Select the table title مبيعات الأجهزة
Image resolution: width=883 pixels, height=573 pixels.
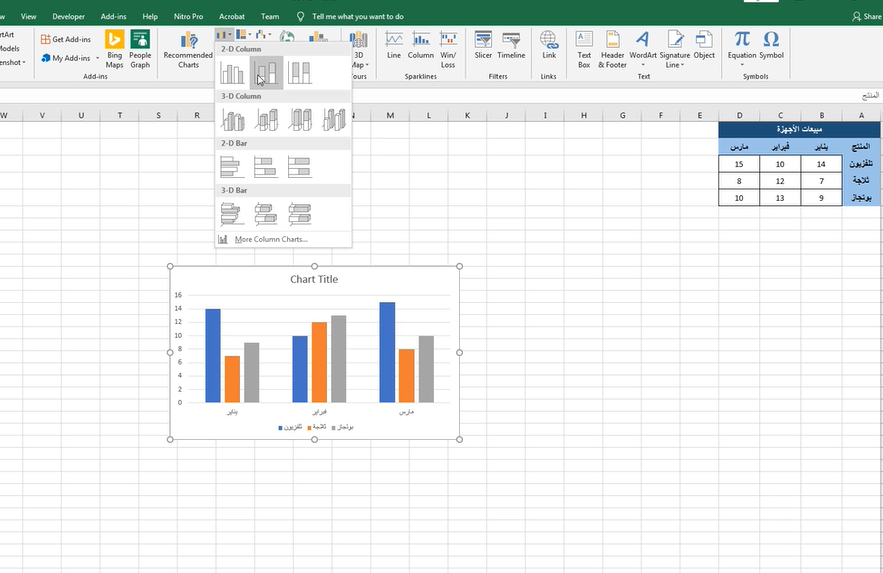tap(799, 129)
